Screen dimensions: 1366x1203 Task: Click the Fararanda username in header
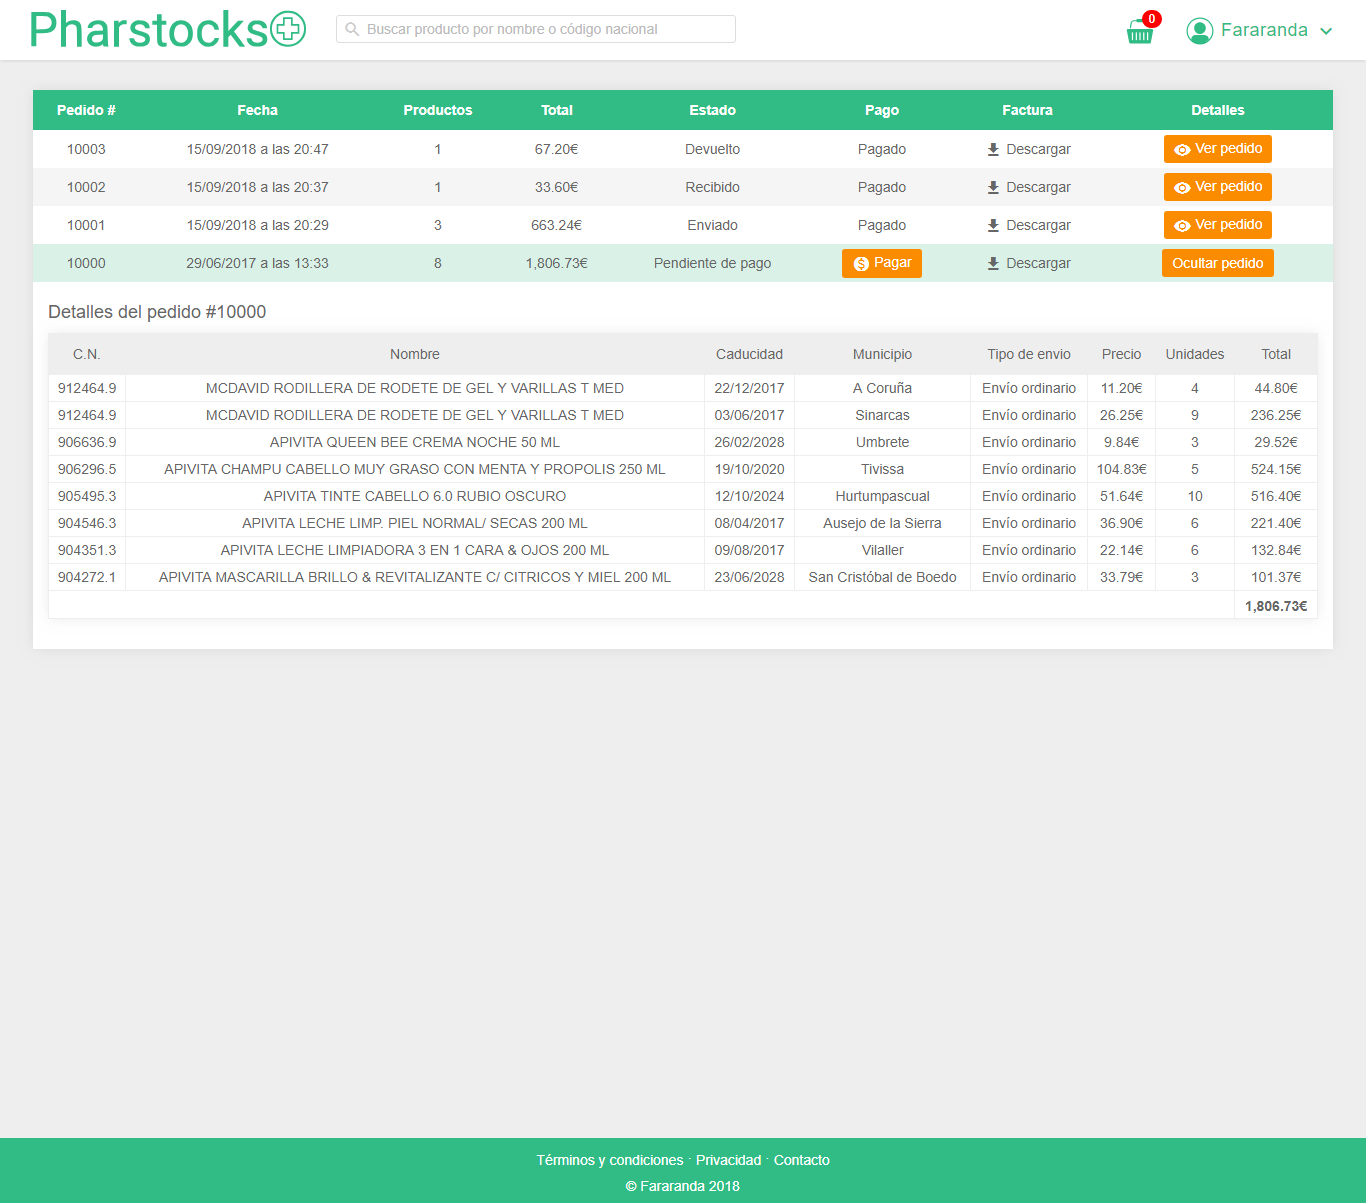click(x=1264, y=30)
